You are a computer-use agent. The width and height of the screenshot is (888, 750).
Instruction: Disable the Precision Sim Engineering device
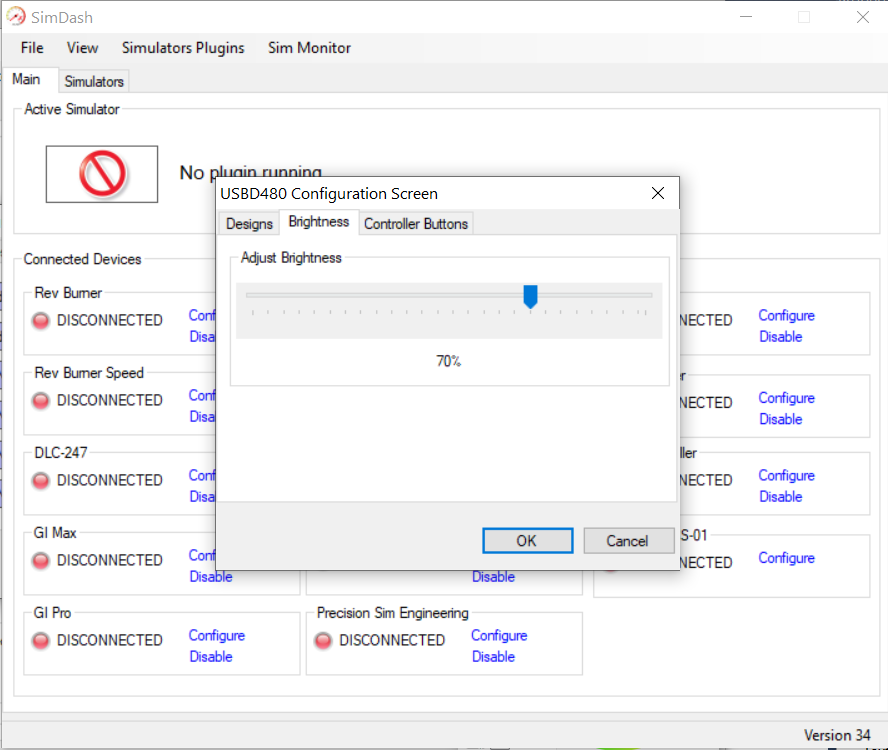coord(493,657)
